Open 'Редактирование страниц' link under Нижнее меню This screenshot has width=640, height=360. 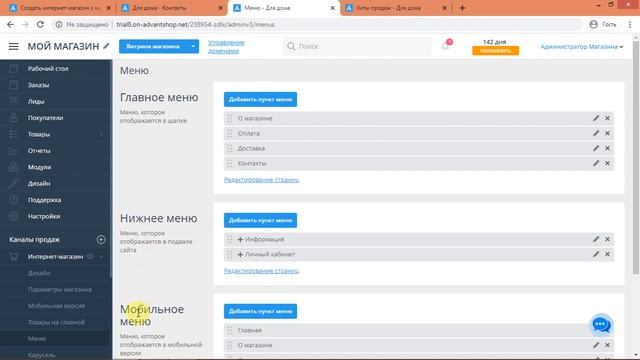pyautogui.click(x=261, y=271)
